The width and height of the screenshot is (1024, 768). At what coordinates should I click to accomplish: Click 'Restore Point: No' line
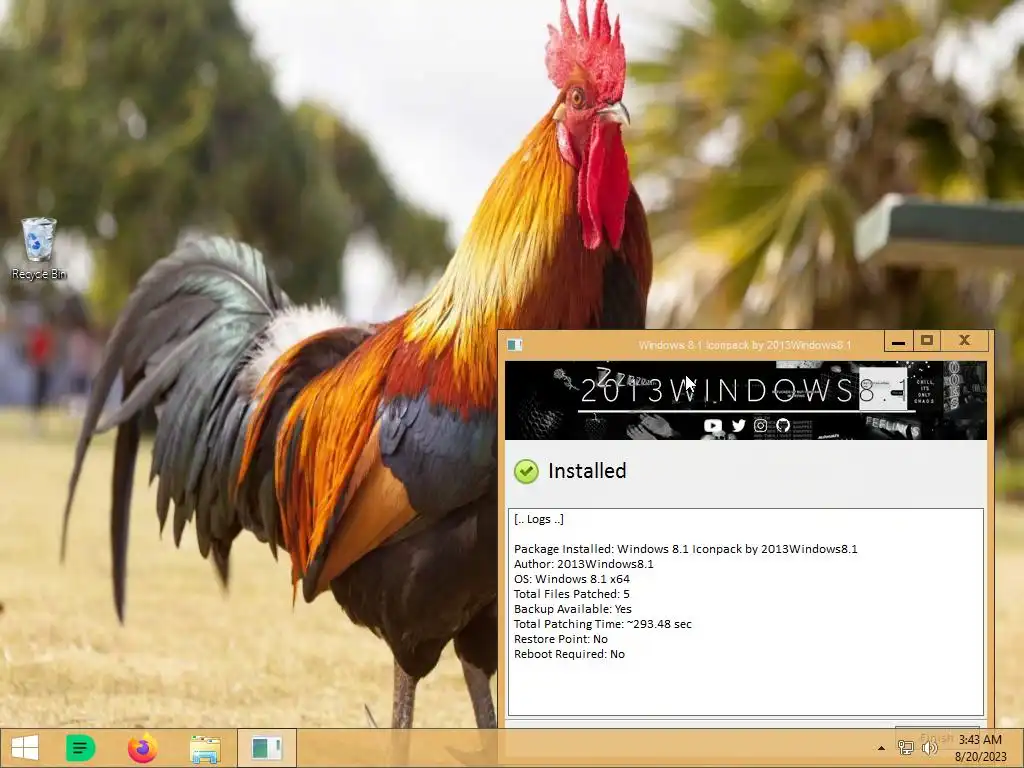coord(561,639)
